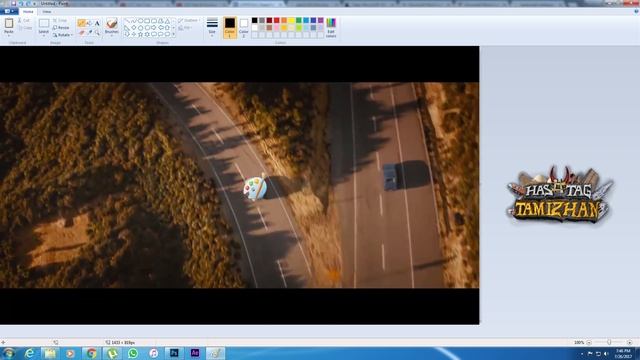
Task: Choose the Triangle shape in Shapes gallery
Action: [167, 21]
